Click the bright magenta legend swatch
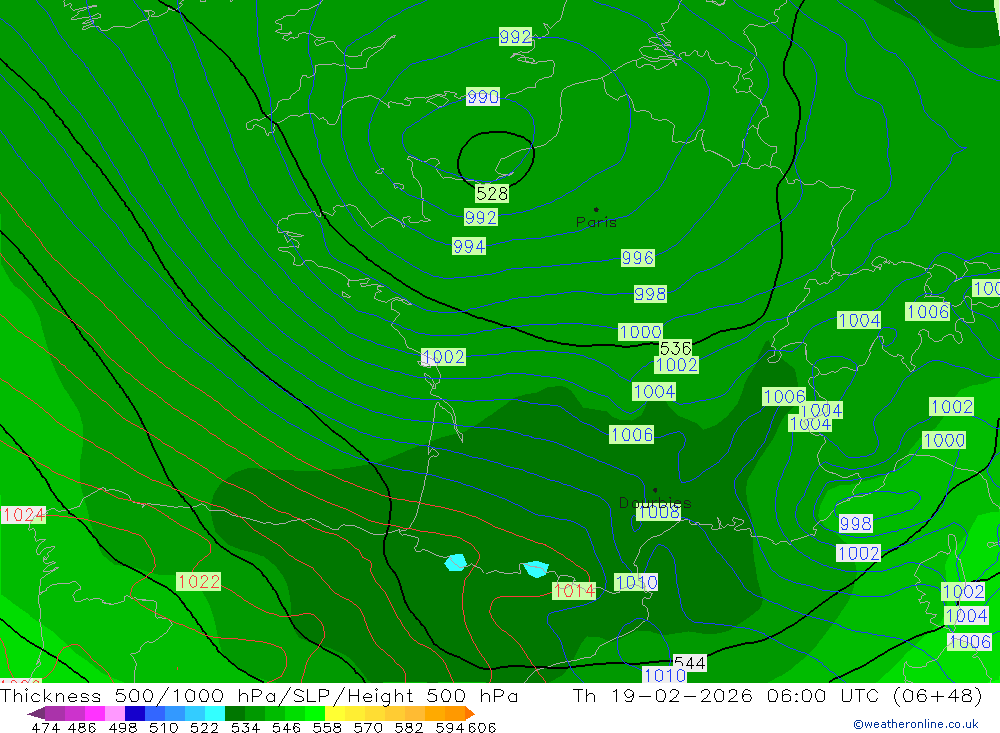Image resolution: width=1000 pixels, height=733 pixels. point(95,713)
